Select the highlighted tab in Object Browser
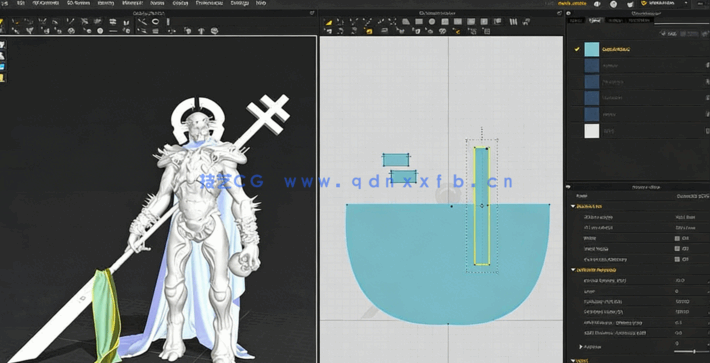The width and height of the screenshot is (710, 363). 595,20
